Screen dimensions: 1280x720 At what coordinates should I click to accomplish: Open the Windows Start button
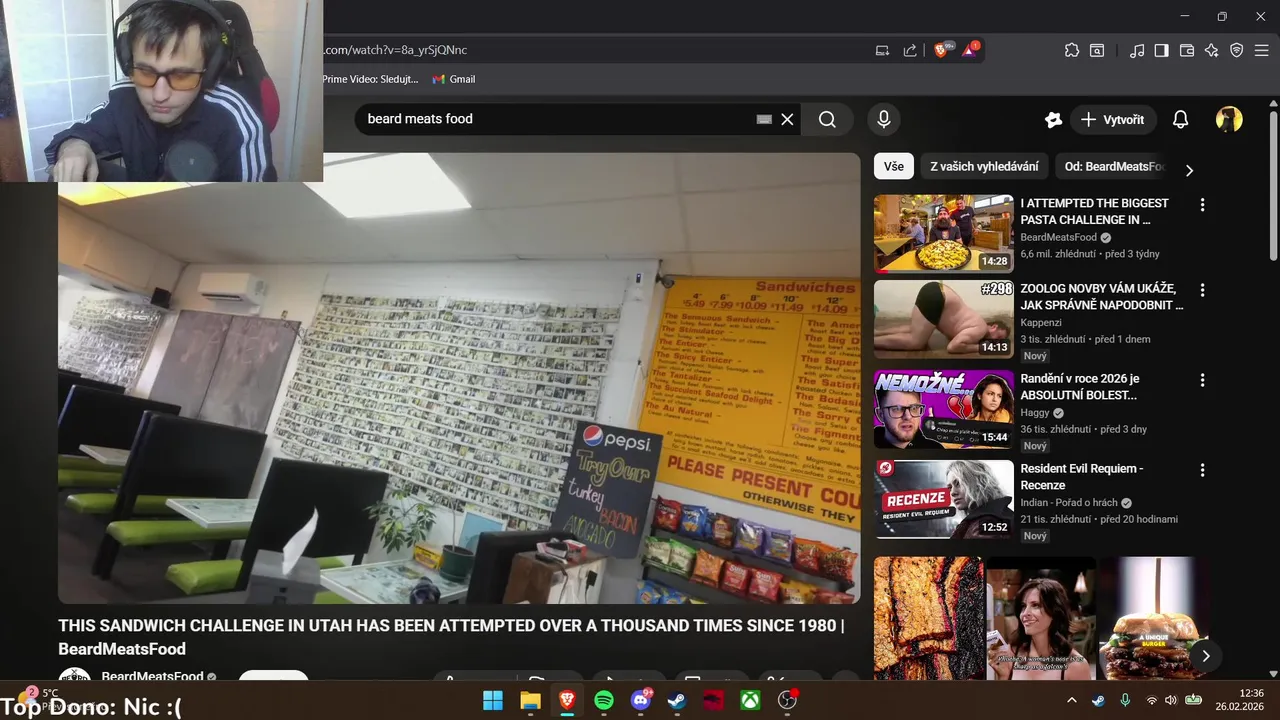coord(493,700)
